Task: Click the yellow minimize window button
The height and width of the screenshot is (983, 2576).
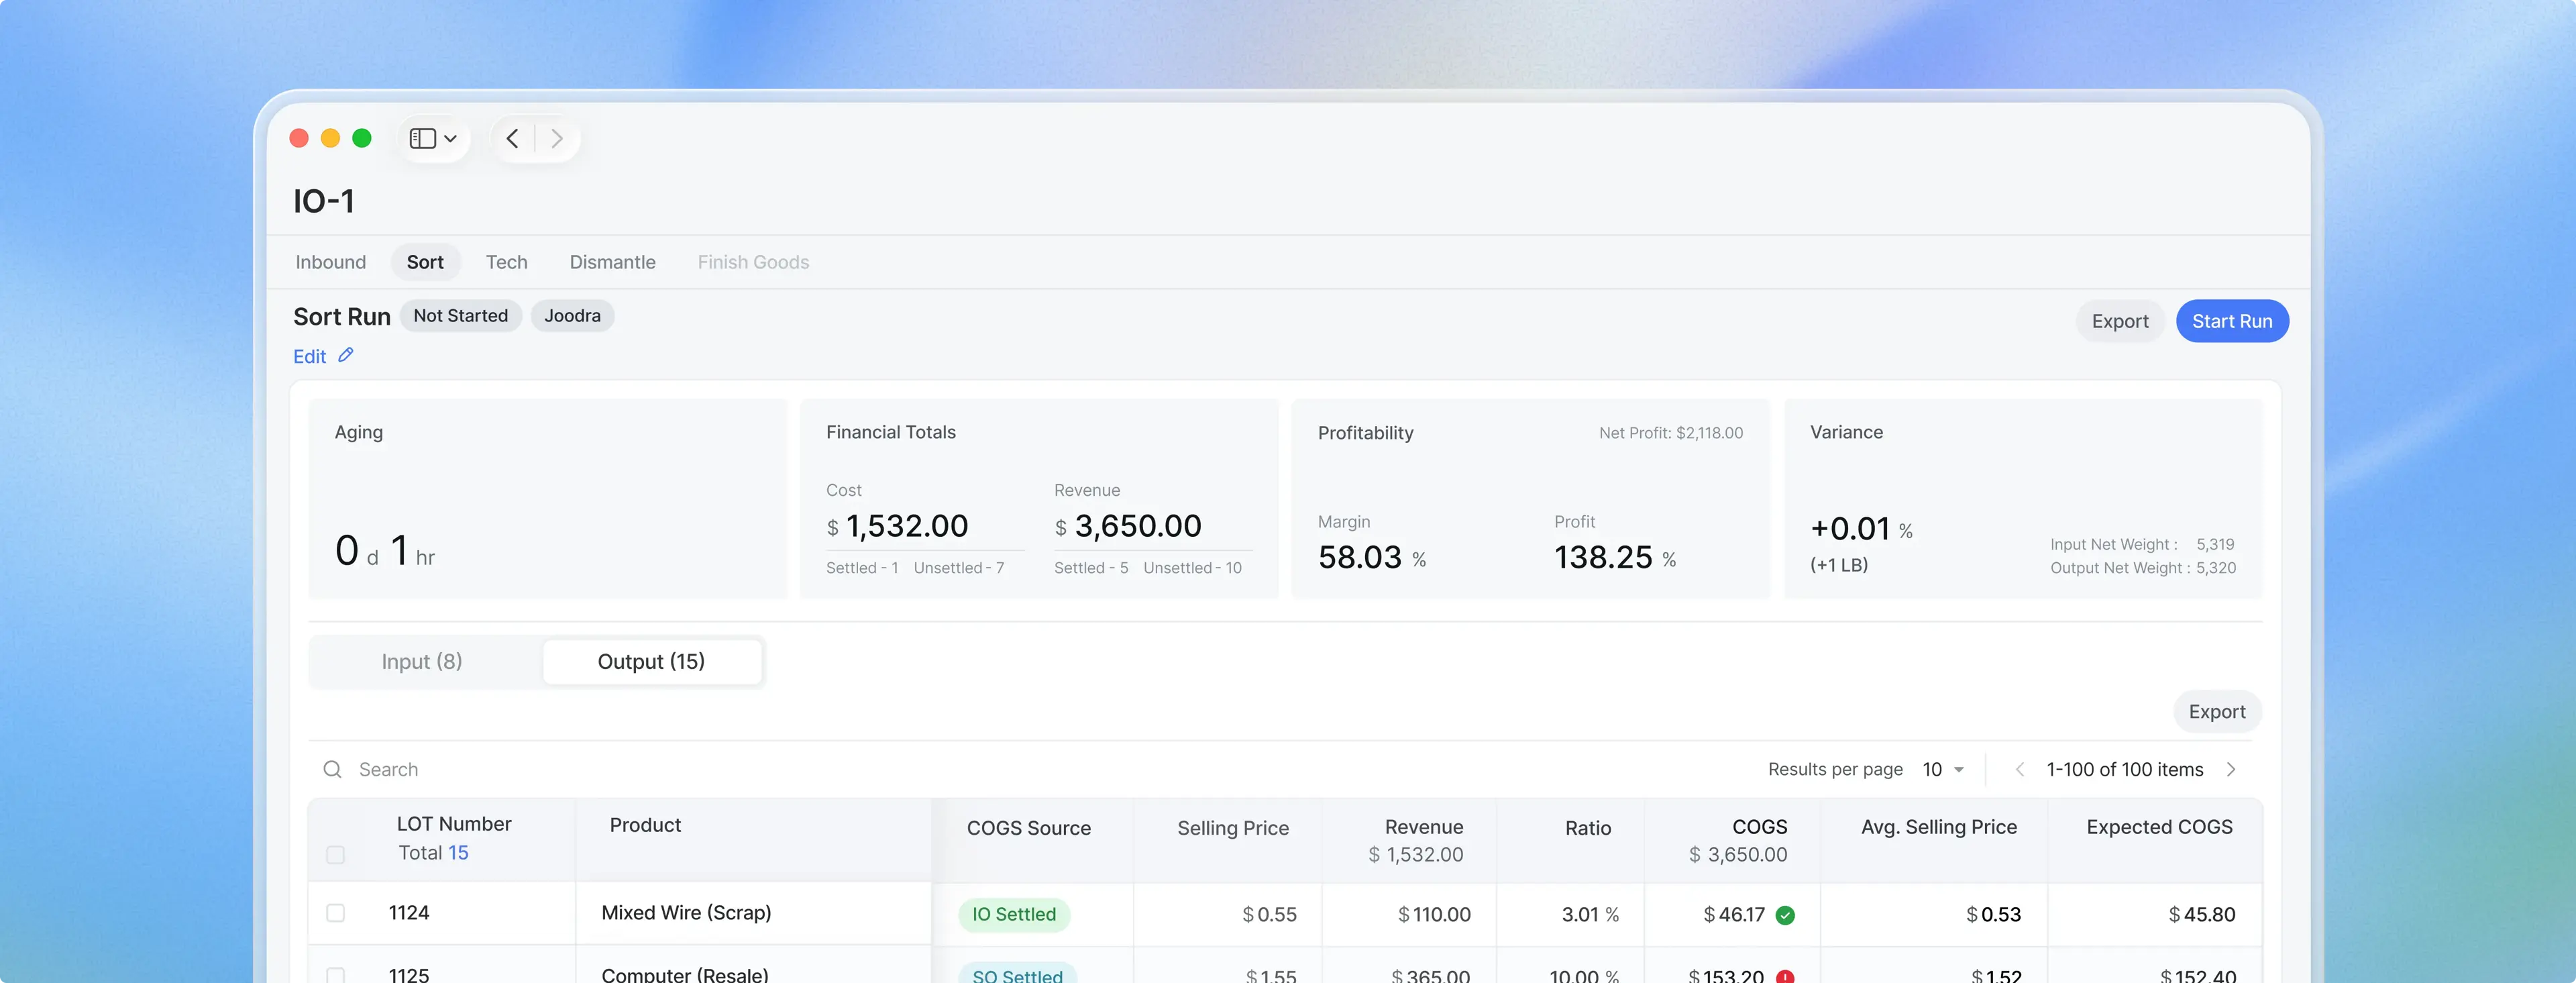Action: click(330, 138)
